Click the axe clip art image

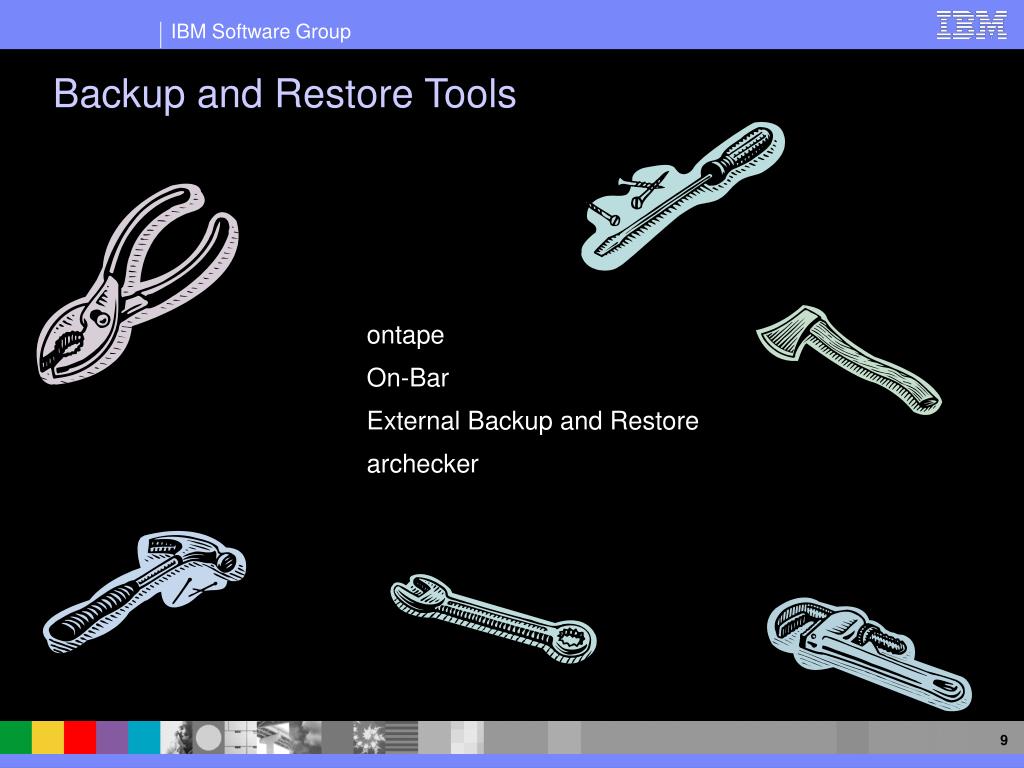[x=849, y=359]
